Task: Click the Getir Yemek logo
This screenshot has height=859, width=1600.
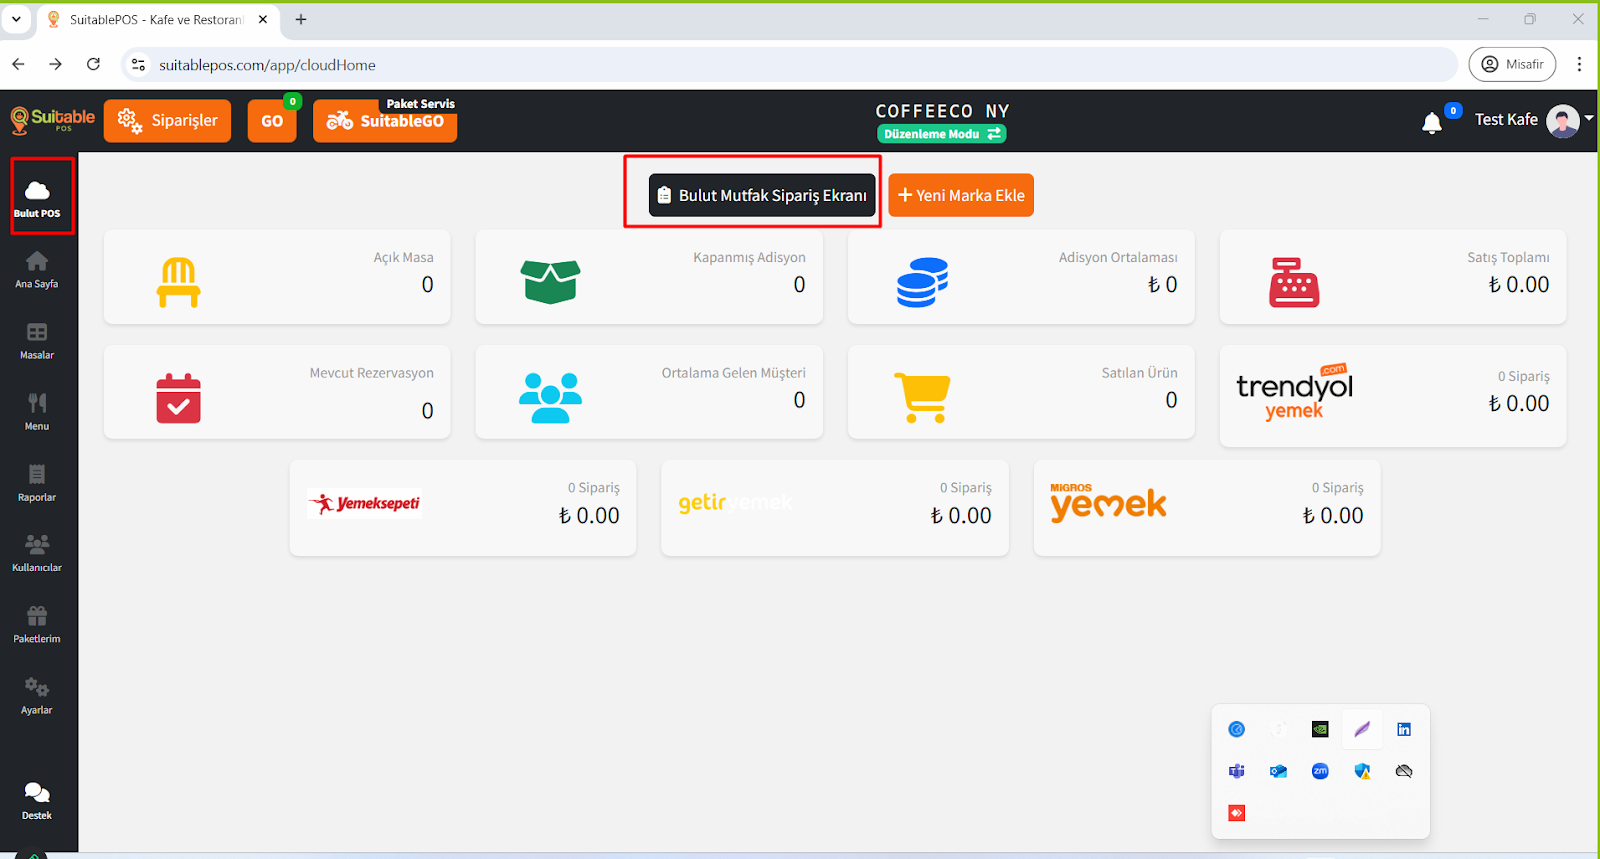Action: pos(735,502)
